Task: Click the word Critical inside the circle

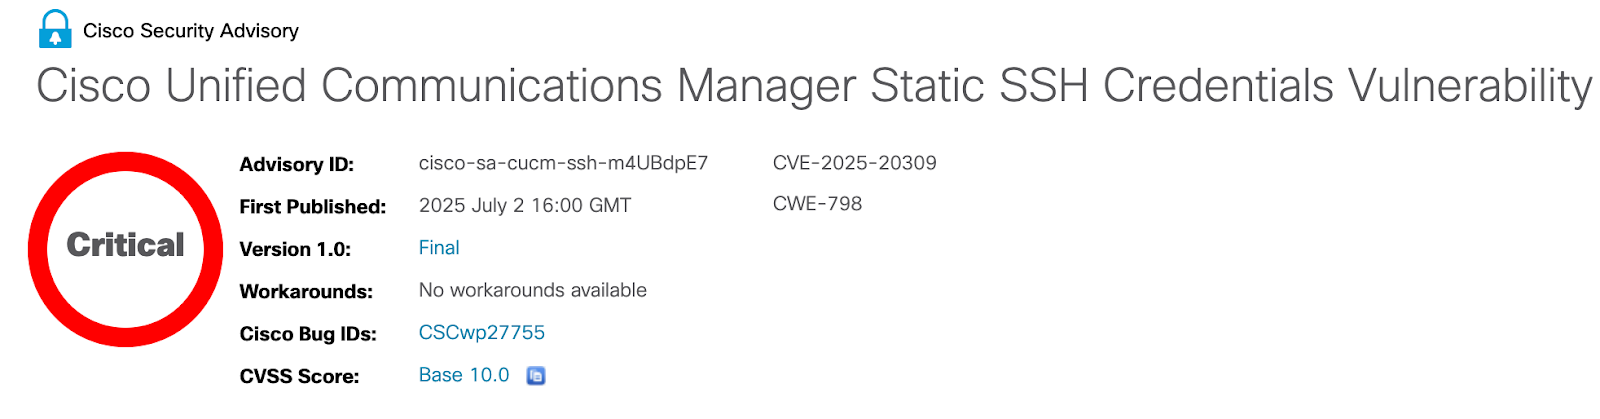Action: [125, 245]
